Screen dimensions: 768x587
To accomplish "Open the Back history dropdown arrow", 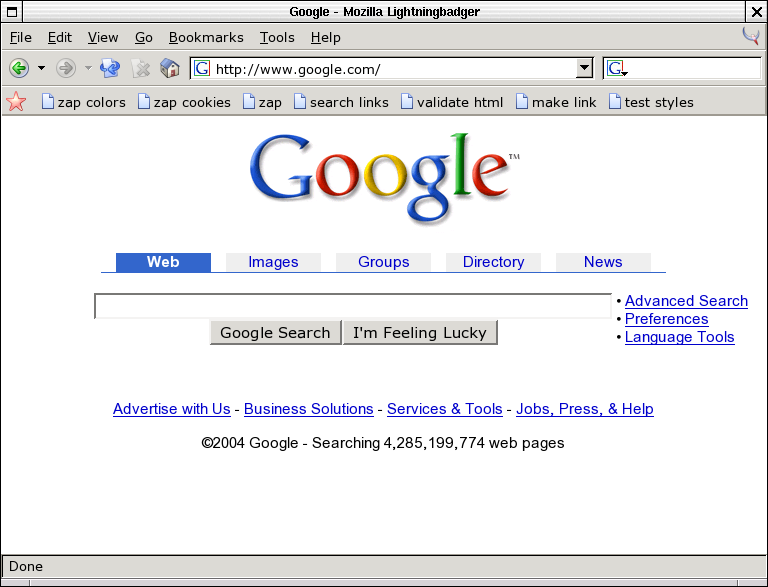I will click(x=42, y=68).
